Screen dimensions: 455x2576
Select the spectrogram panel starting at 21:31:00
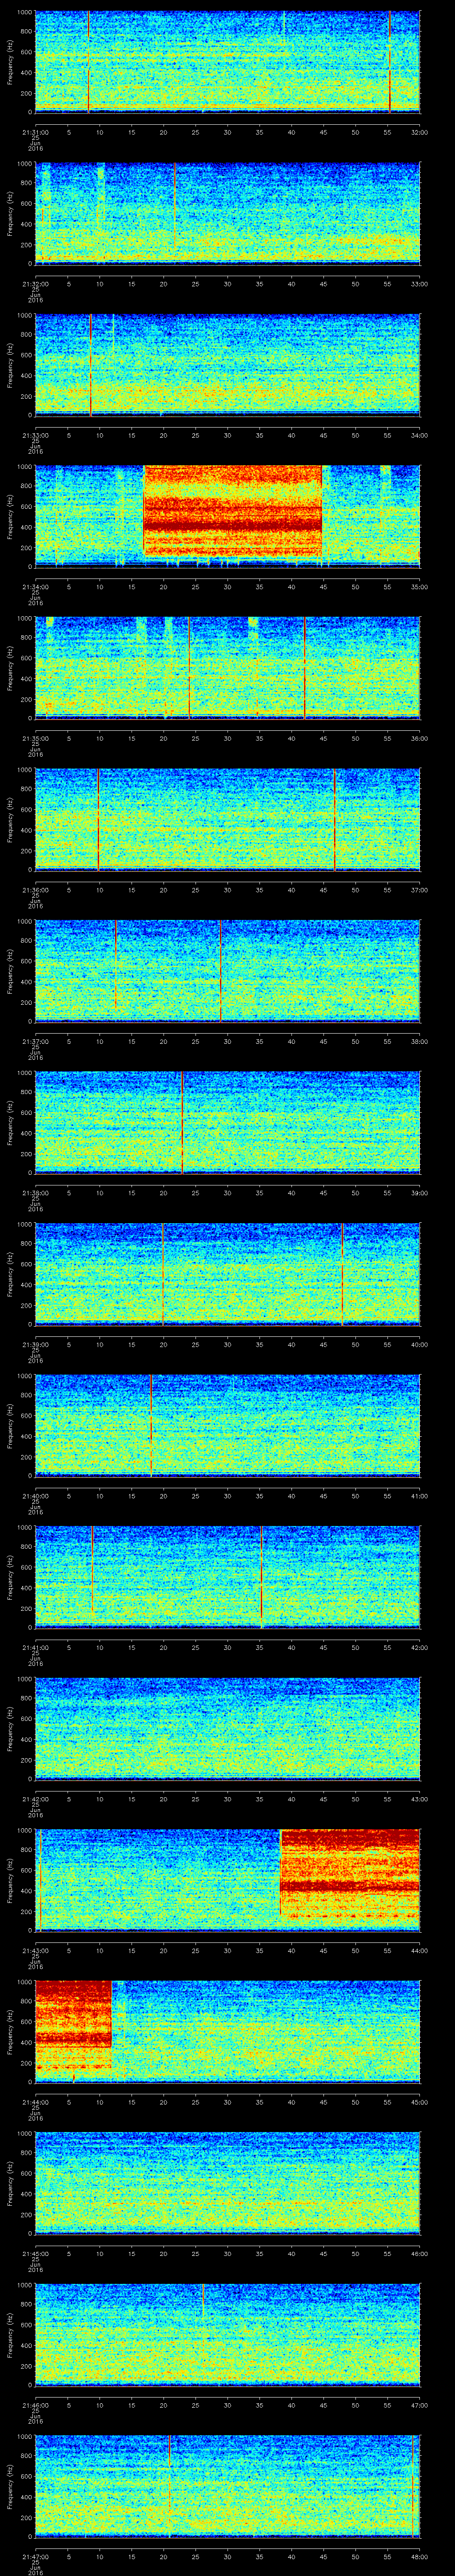coord(227,62)
